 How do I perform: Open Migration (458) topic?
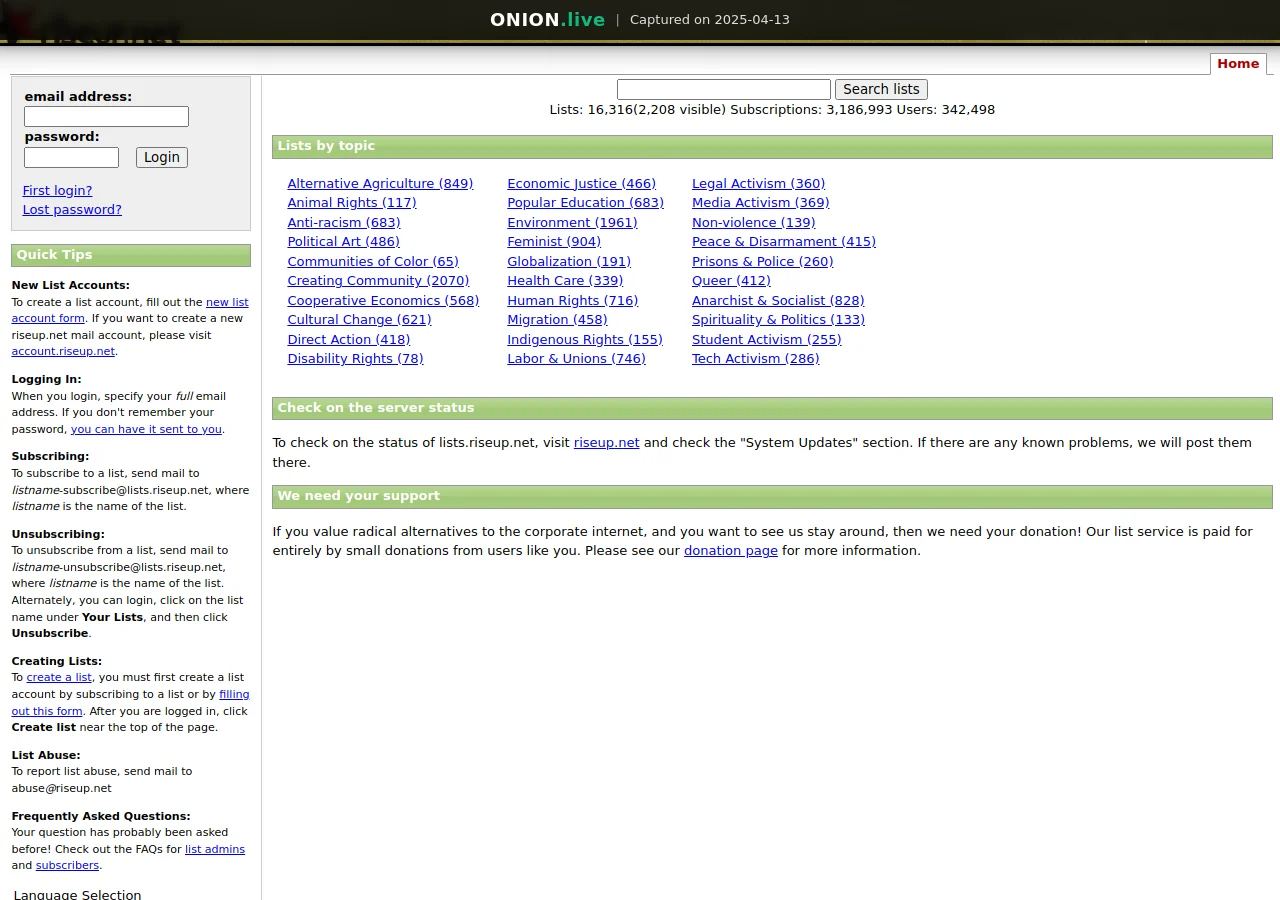[557, 320]
